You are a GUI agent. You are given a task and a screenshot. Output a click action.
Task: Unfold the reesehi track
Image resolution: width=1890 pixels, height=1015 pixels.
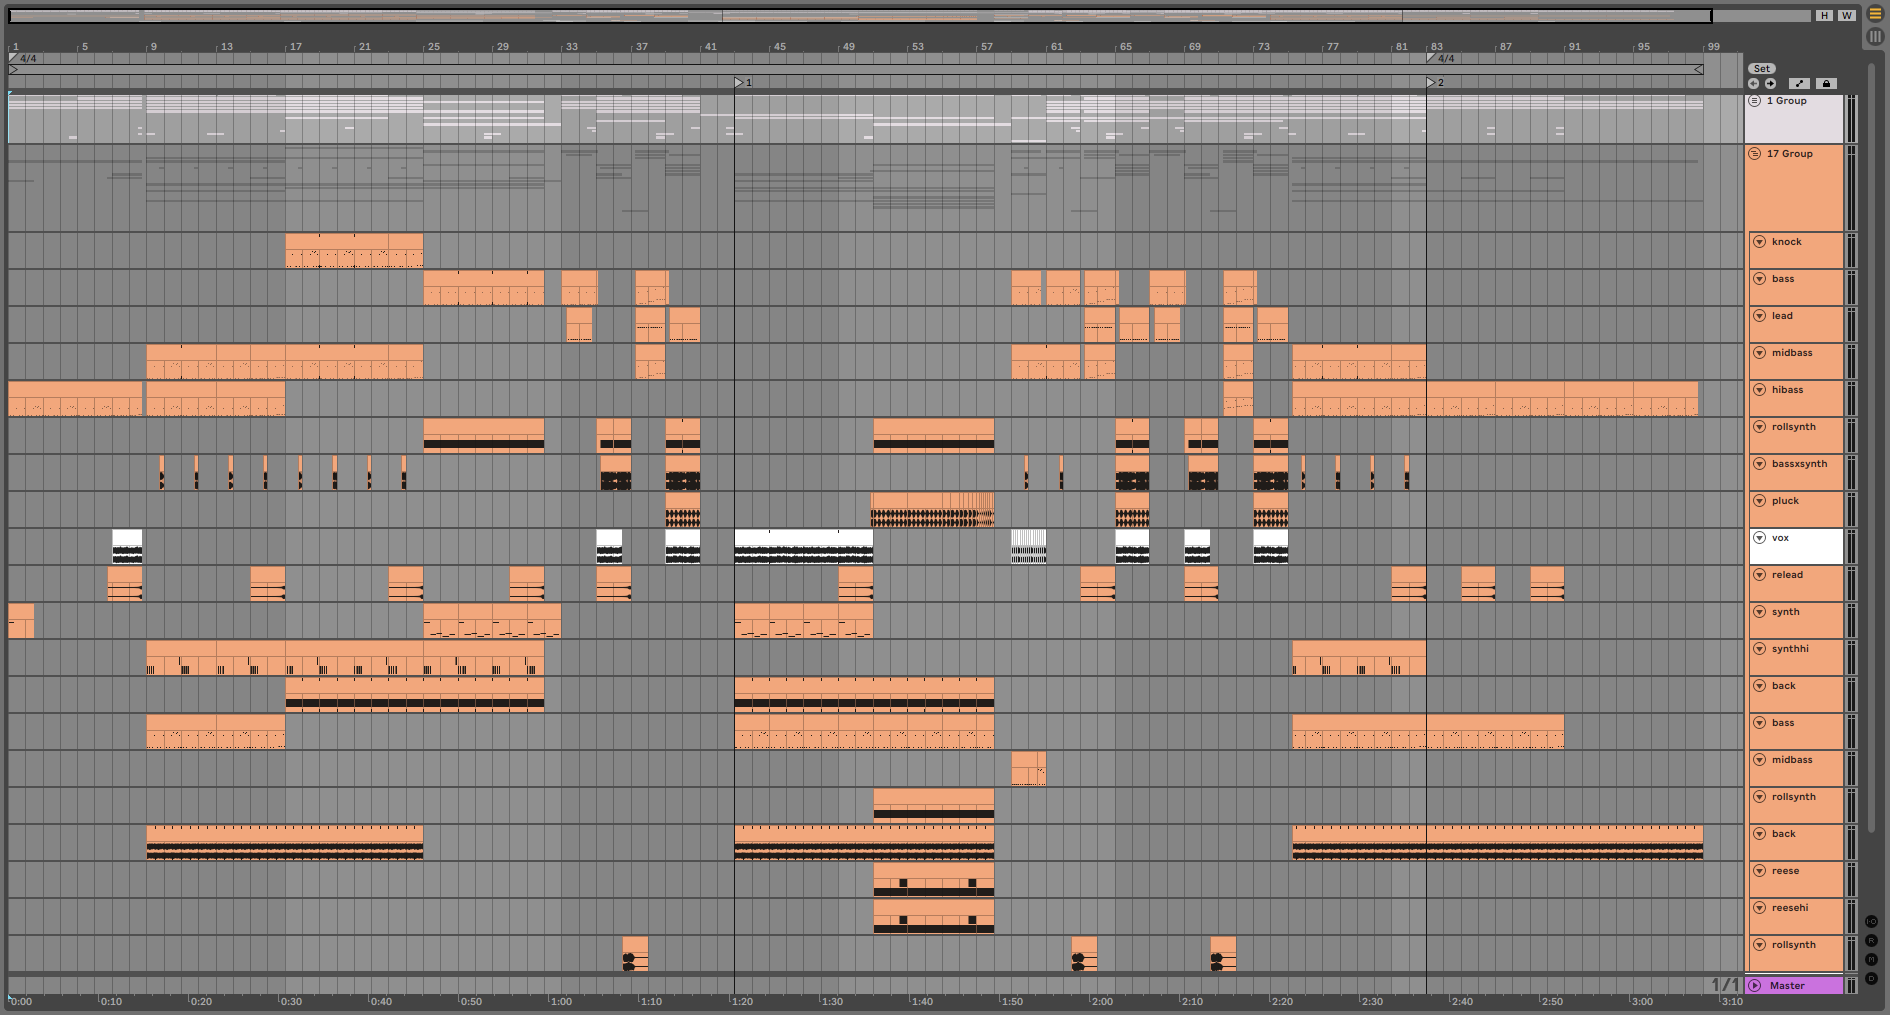click(1759, 908)
